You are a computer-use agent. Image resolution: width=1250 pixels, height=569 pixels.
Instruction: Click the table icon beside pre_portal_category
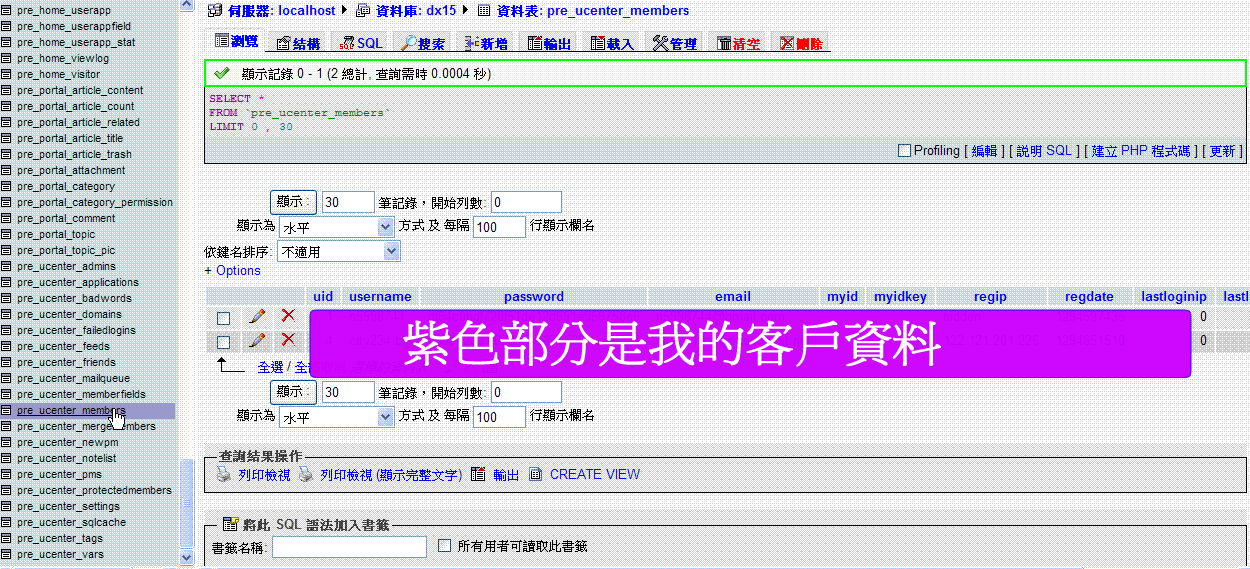6,186
